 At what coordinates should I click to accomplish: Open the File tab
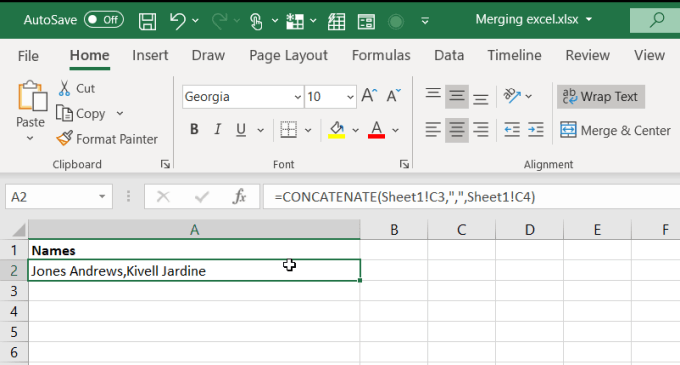coord(28,56)
